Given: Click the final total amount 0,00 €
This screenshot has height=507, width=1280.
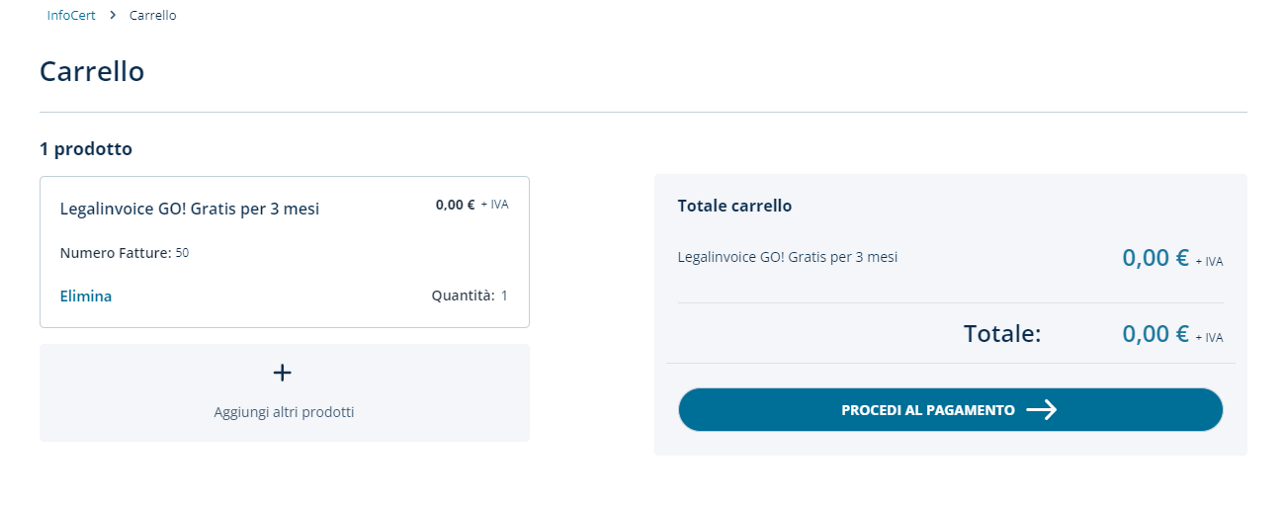Looking at the screenshot, I should point(1155,334).
